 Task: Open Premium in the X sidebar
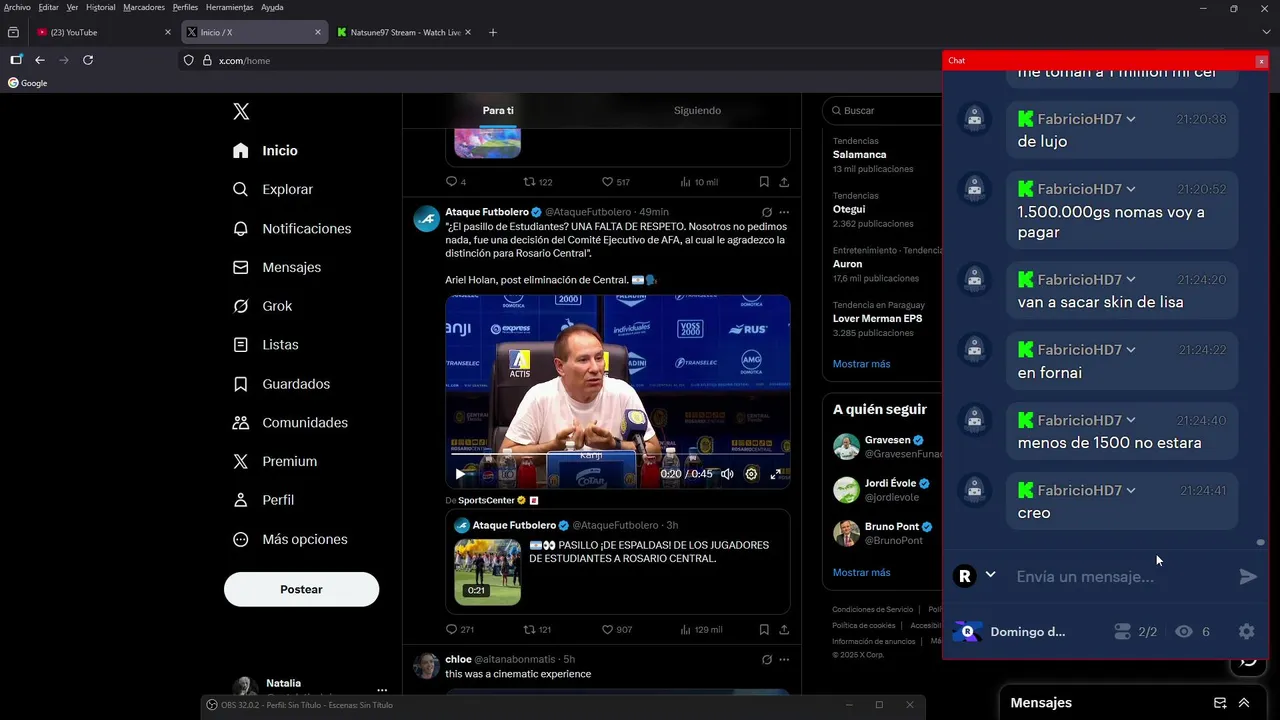pyautogui.click(x=274, y=461)
